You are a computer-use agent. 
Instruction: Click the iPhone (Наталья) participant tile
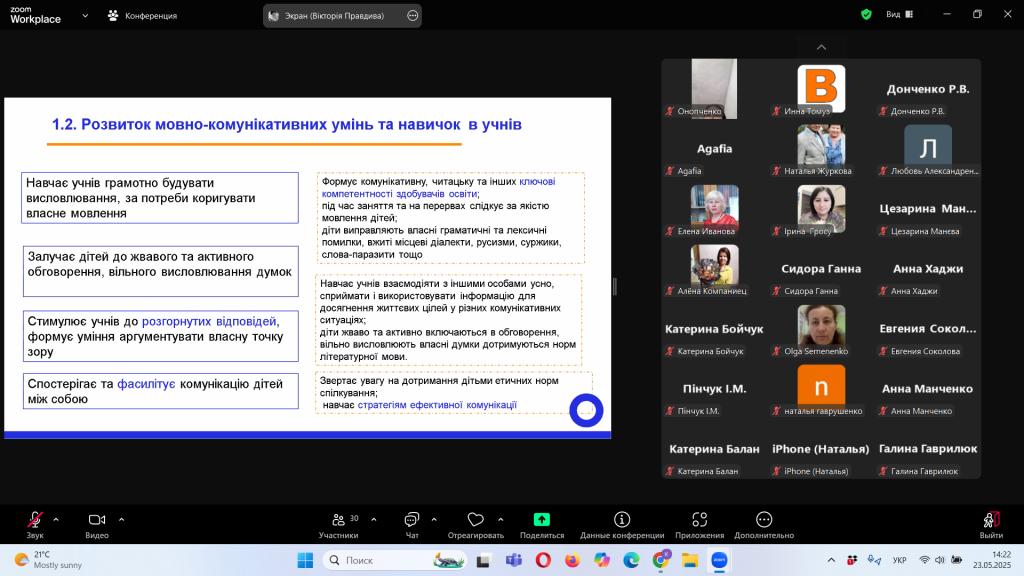coord(821,449)
